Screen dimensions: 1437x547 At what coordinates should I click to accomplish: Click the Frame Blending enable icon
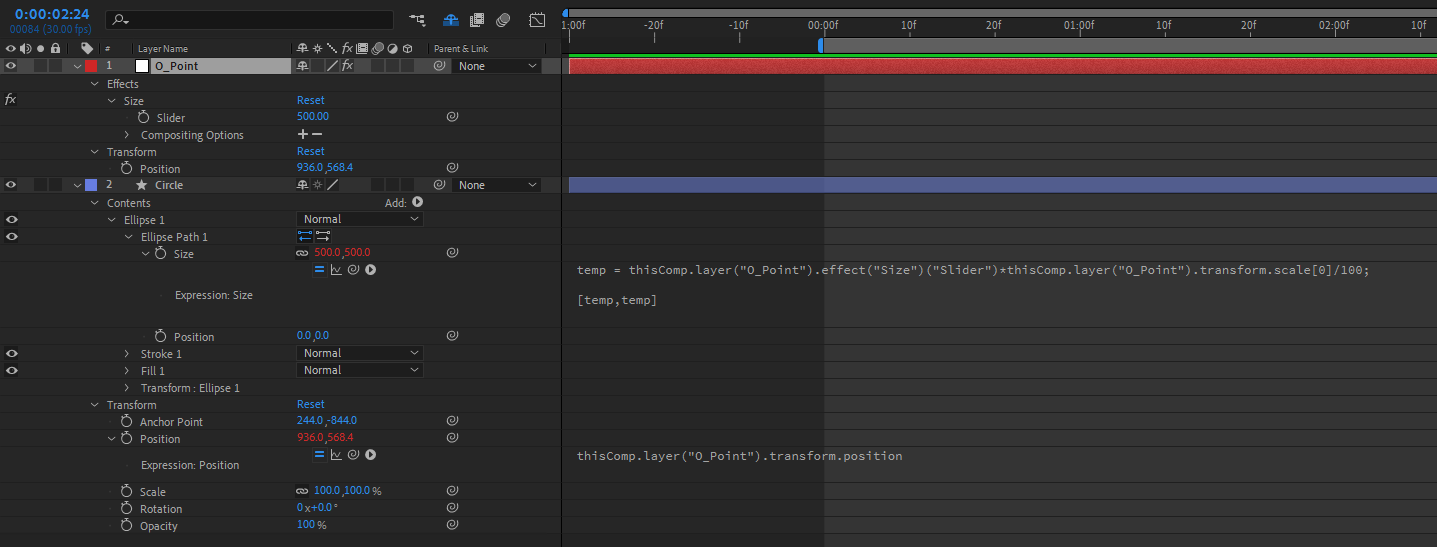click(477, 20)
